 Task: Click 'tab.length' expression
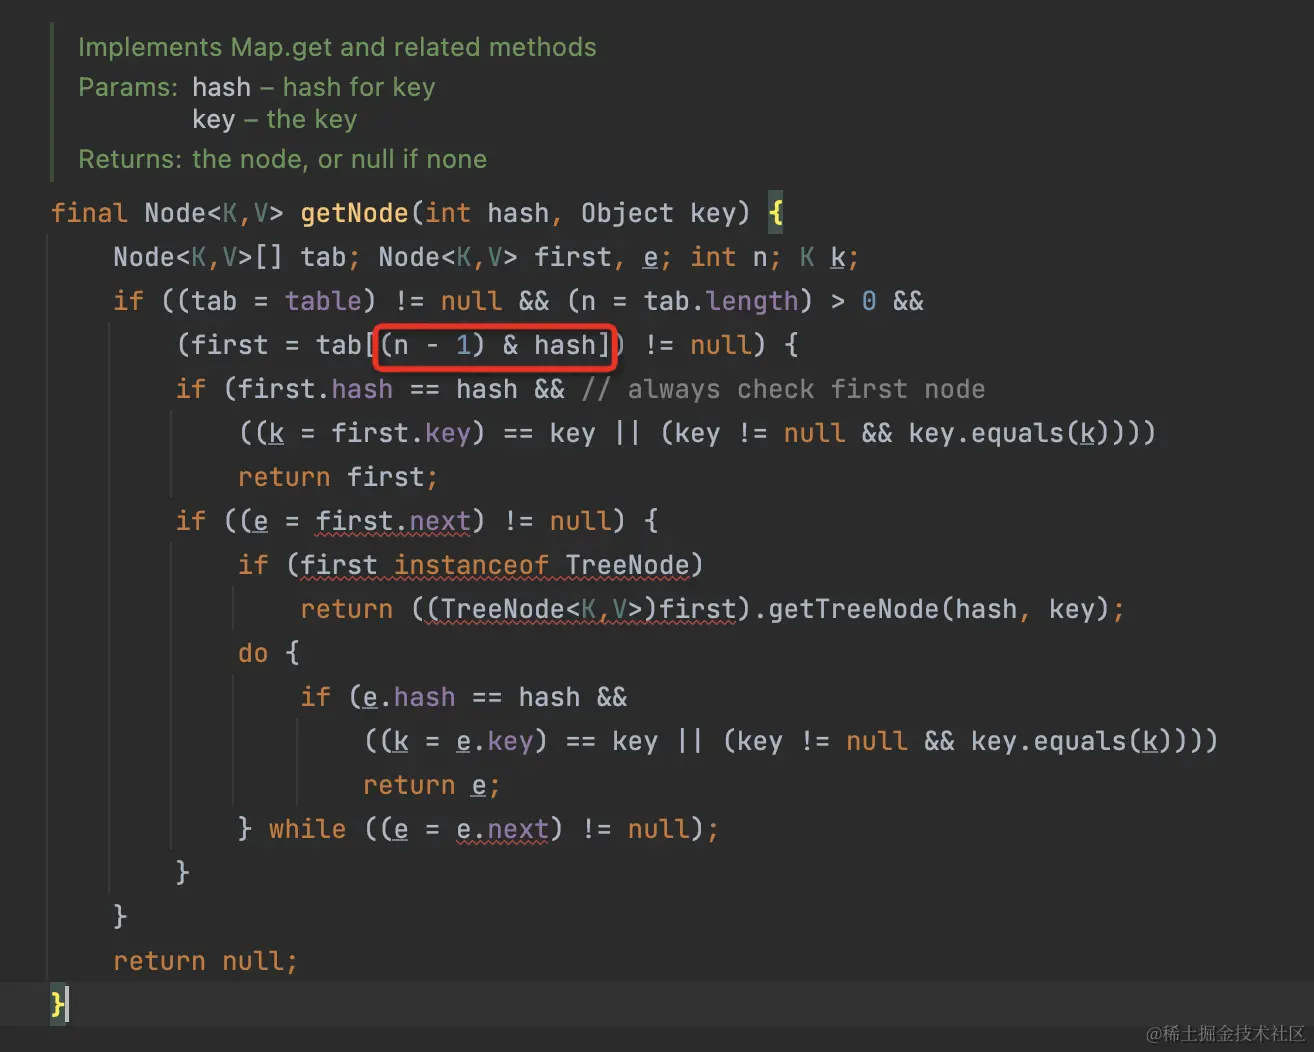click(x=721, y=301)
